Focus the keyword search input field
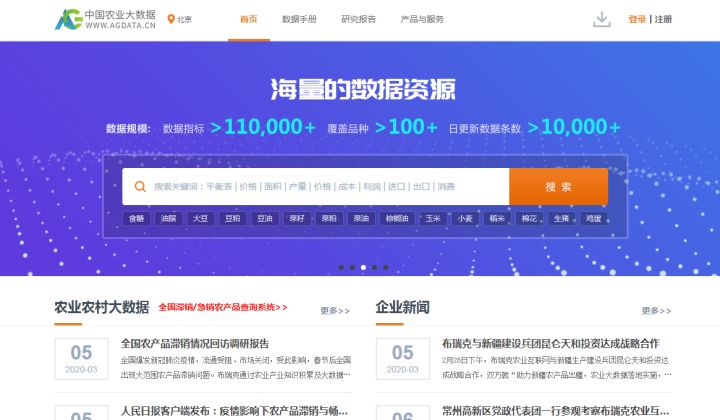 pyautogui.click(x=315, y=186)
